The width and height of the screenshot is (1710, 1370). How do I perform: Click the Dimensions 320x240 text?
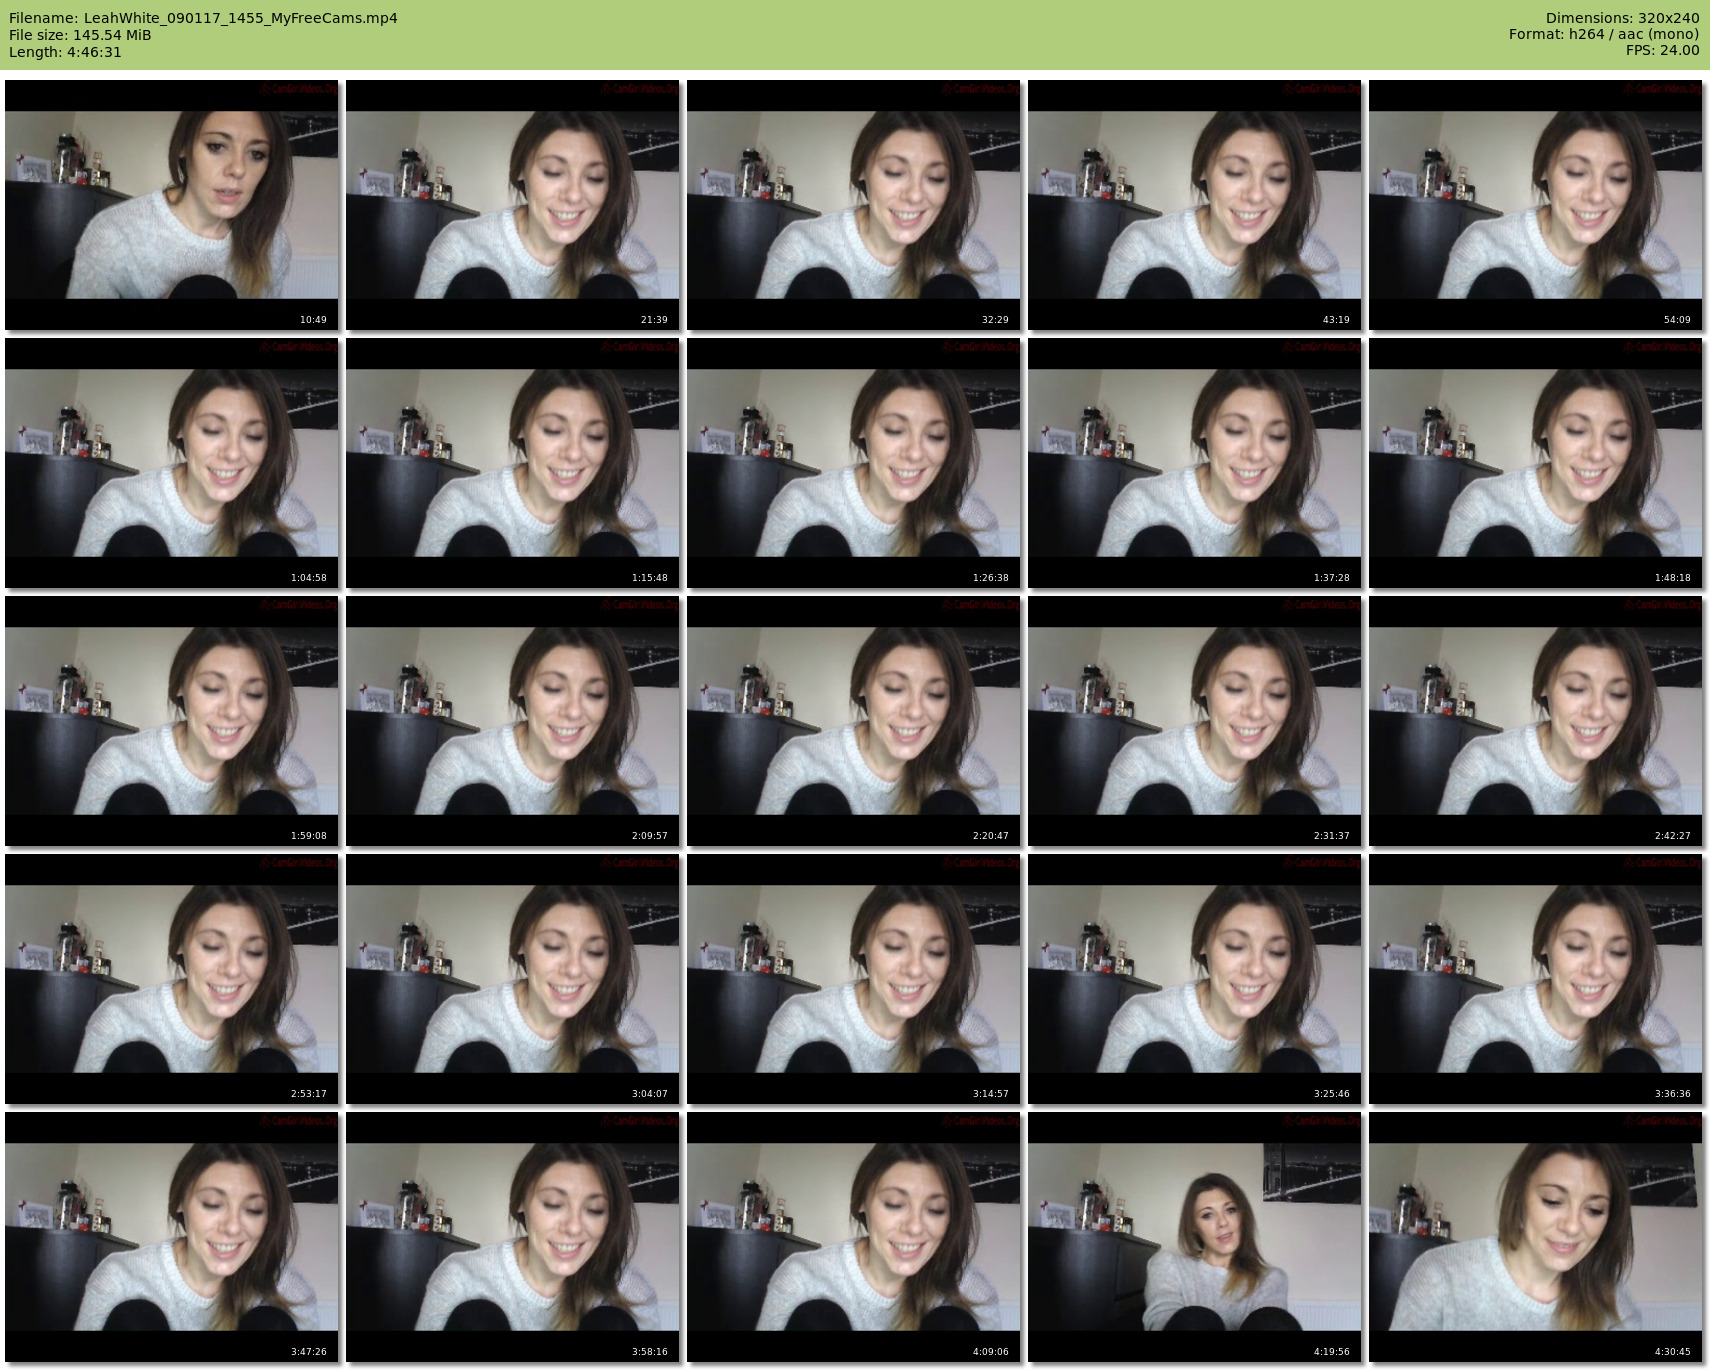[x=1622, y=18]
